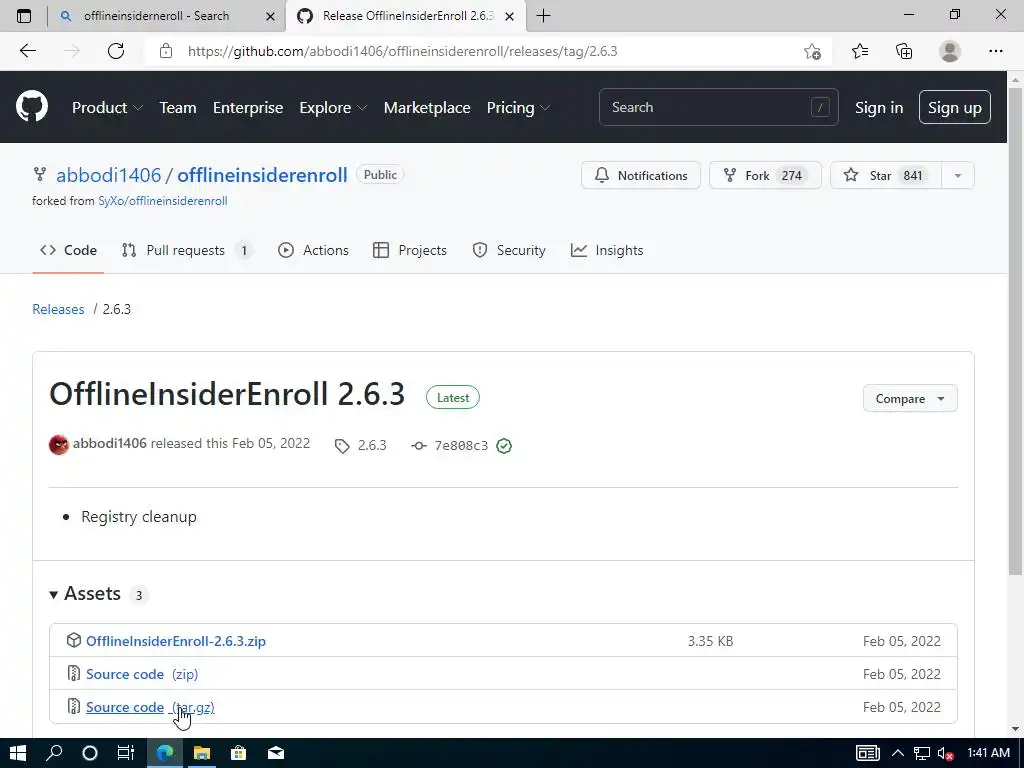Star the repository
Screen dimensions: 1024x768
(x=886, y=175)
